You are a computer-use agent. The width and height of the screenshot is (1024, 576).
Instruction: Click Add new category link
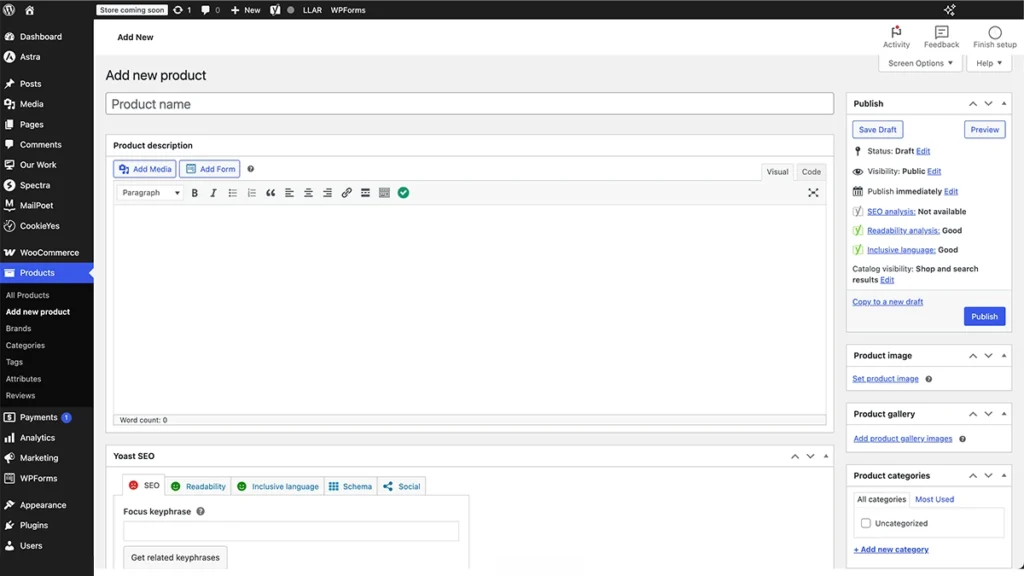[891, 549]
